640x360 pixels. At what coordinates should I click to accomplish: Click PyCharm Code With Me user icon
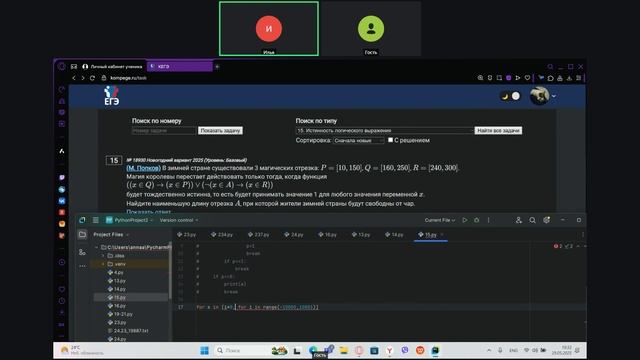coord(518,220)
